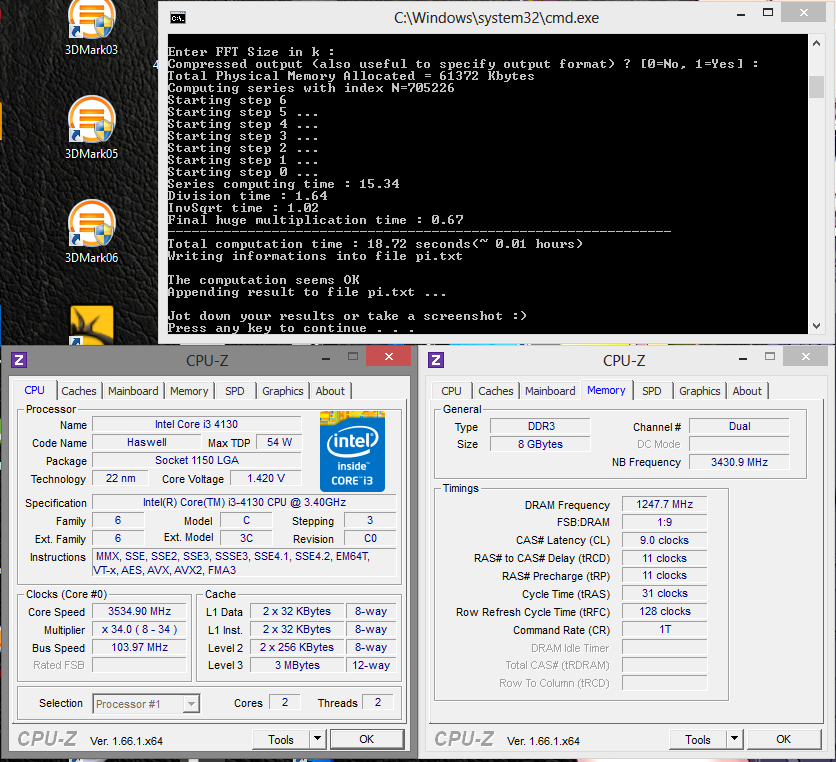Click the cmd.exe window title icon
Screen dimensions: 836x762
click(x=178, y=18)
